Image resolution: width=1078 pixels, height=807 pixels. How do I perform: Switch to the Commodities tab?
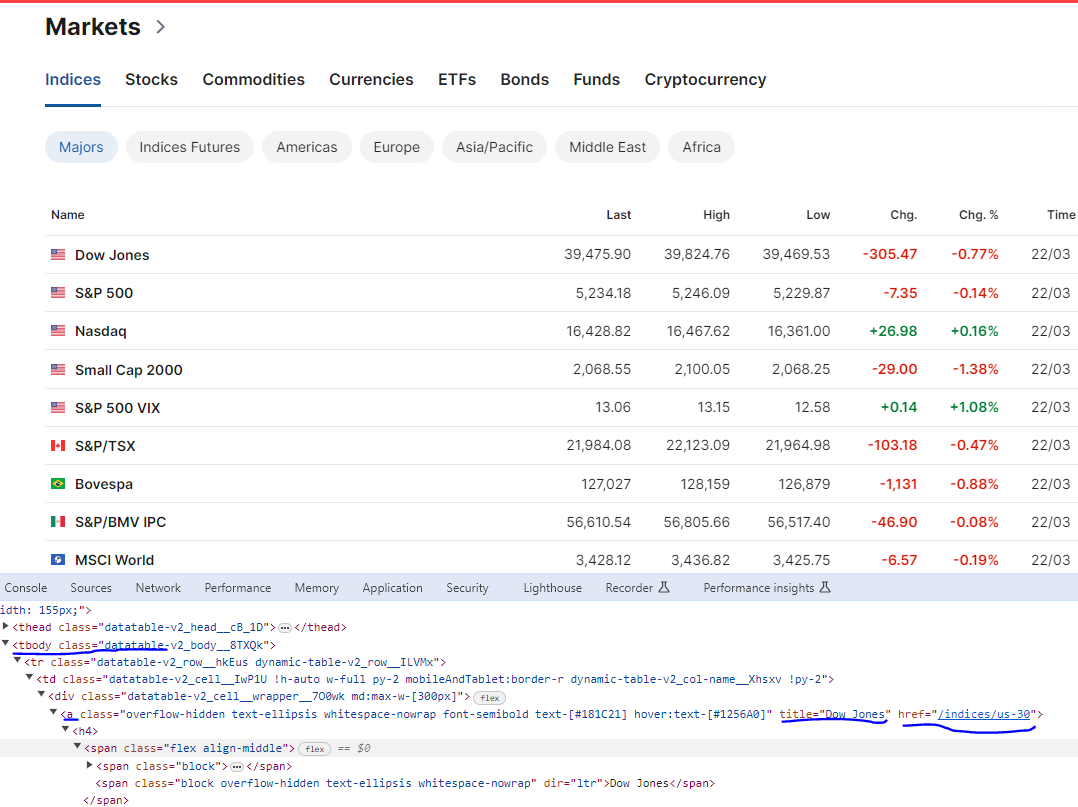tap(254, 80)
